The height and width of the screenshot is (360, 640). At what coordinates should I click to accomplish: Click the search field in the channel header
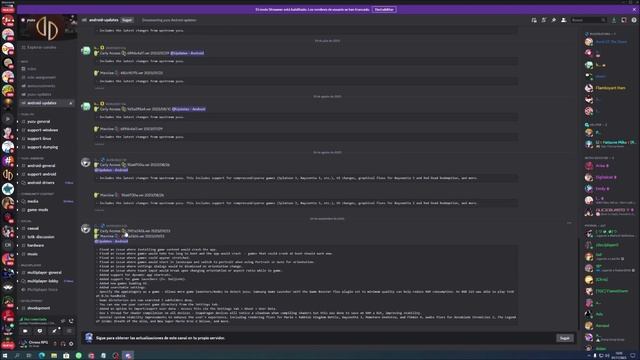[x=588, y=20]
